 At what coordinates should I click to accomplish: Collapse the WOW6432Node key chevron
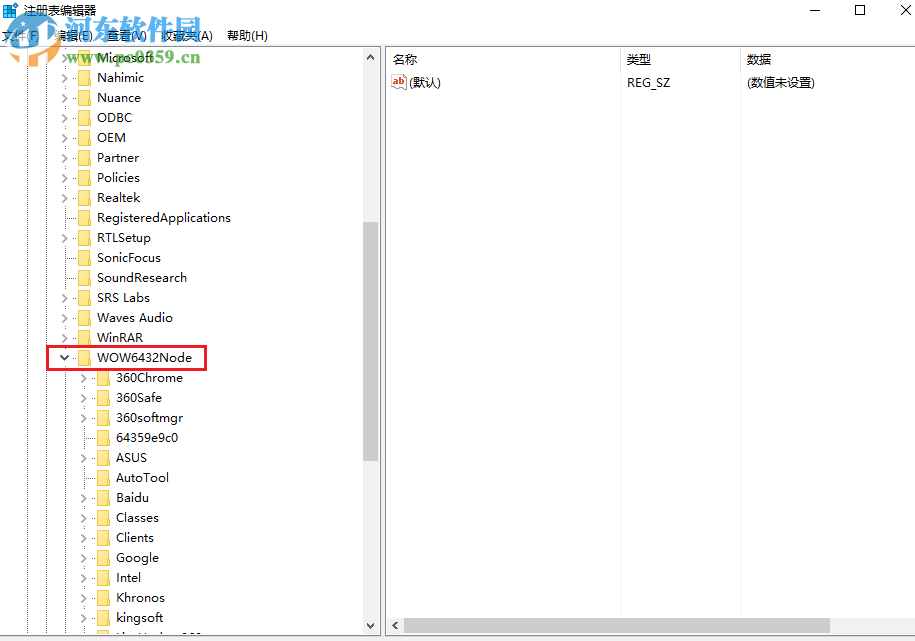point(64,357)
